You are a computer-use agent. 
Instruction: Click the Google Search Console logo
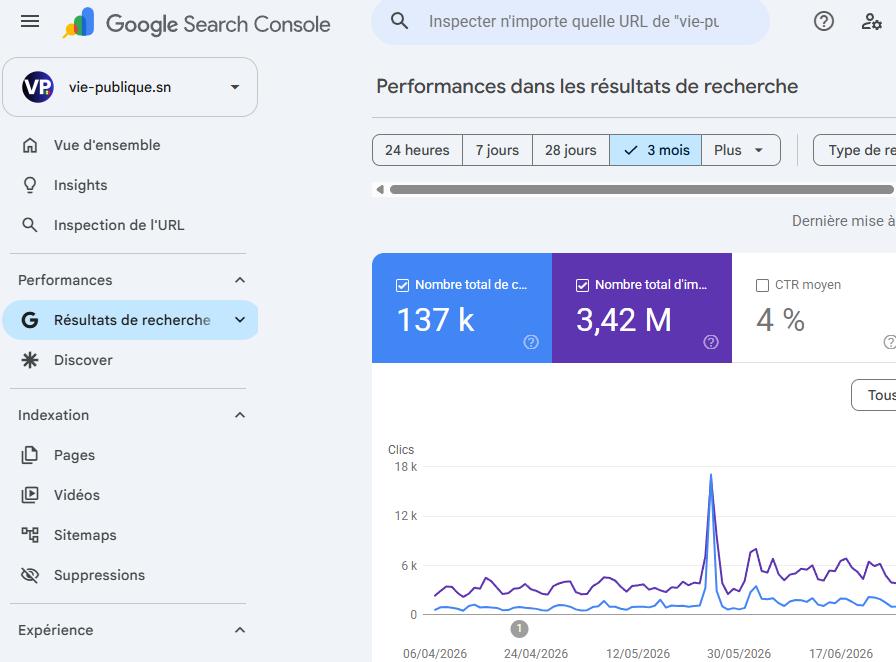197,23
